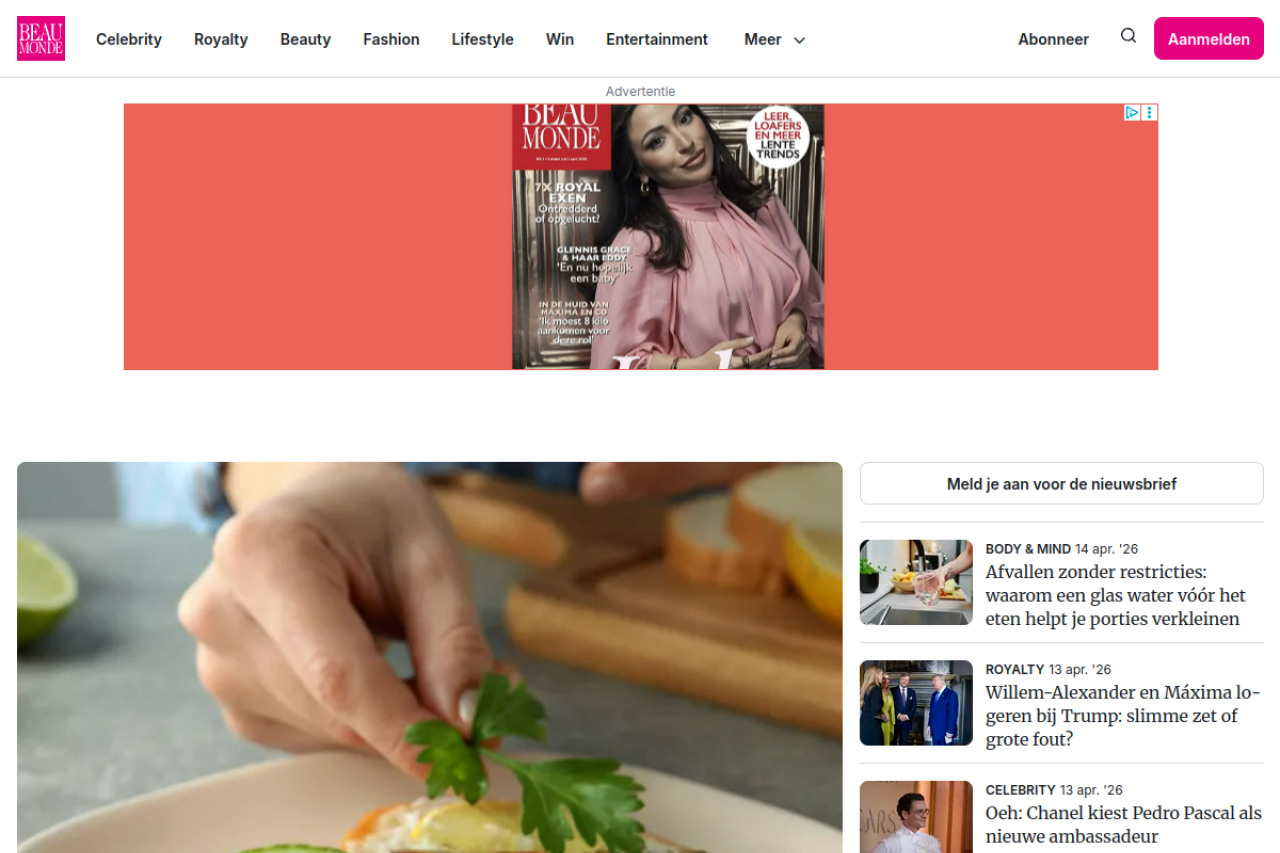Open the Celebrity menu section
This screenshot has width=1280, height=853.
(129, 40)
